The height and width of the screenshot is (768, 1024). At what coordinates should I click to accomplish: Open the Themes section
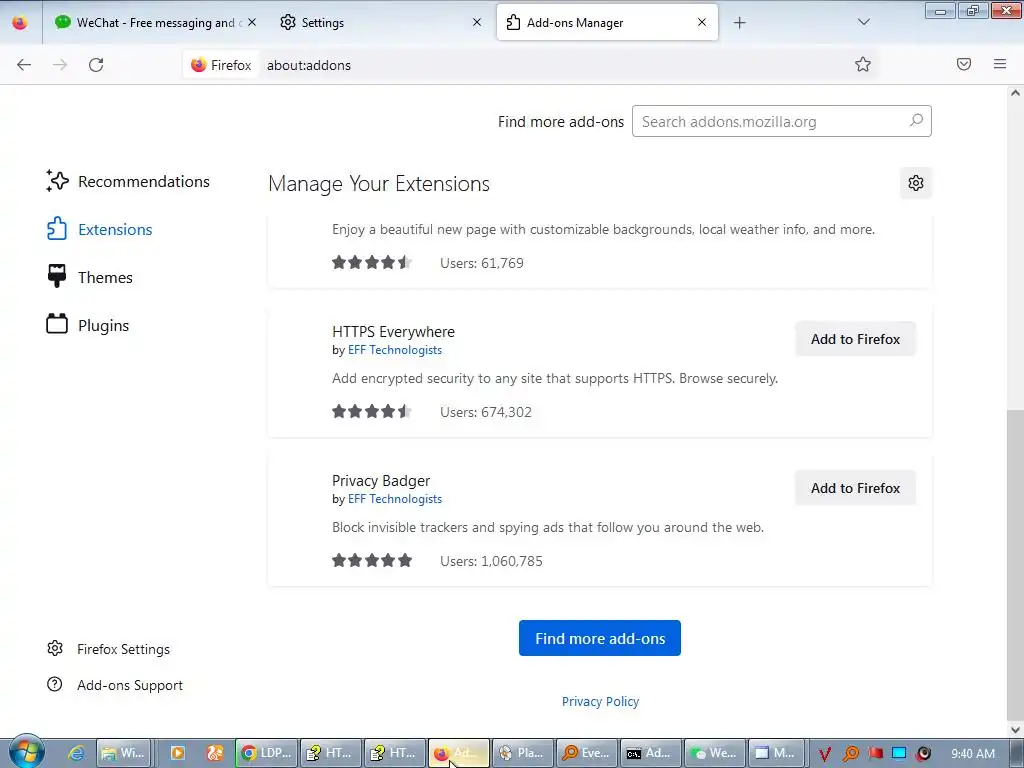[89, 278]
